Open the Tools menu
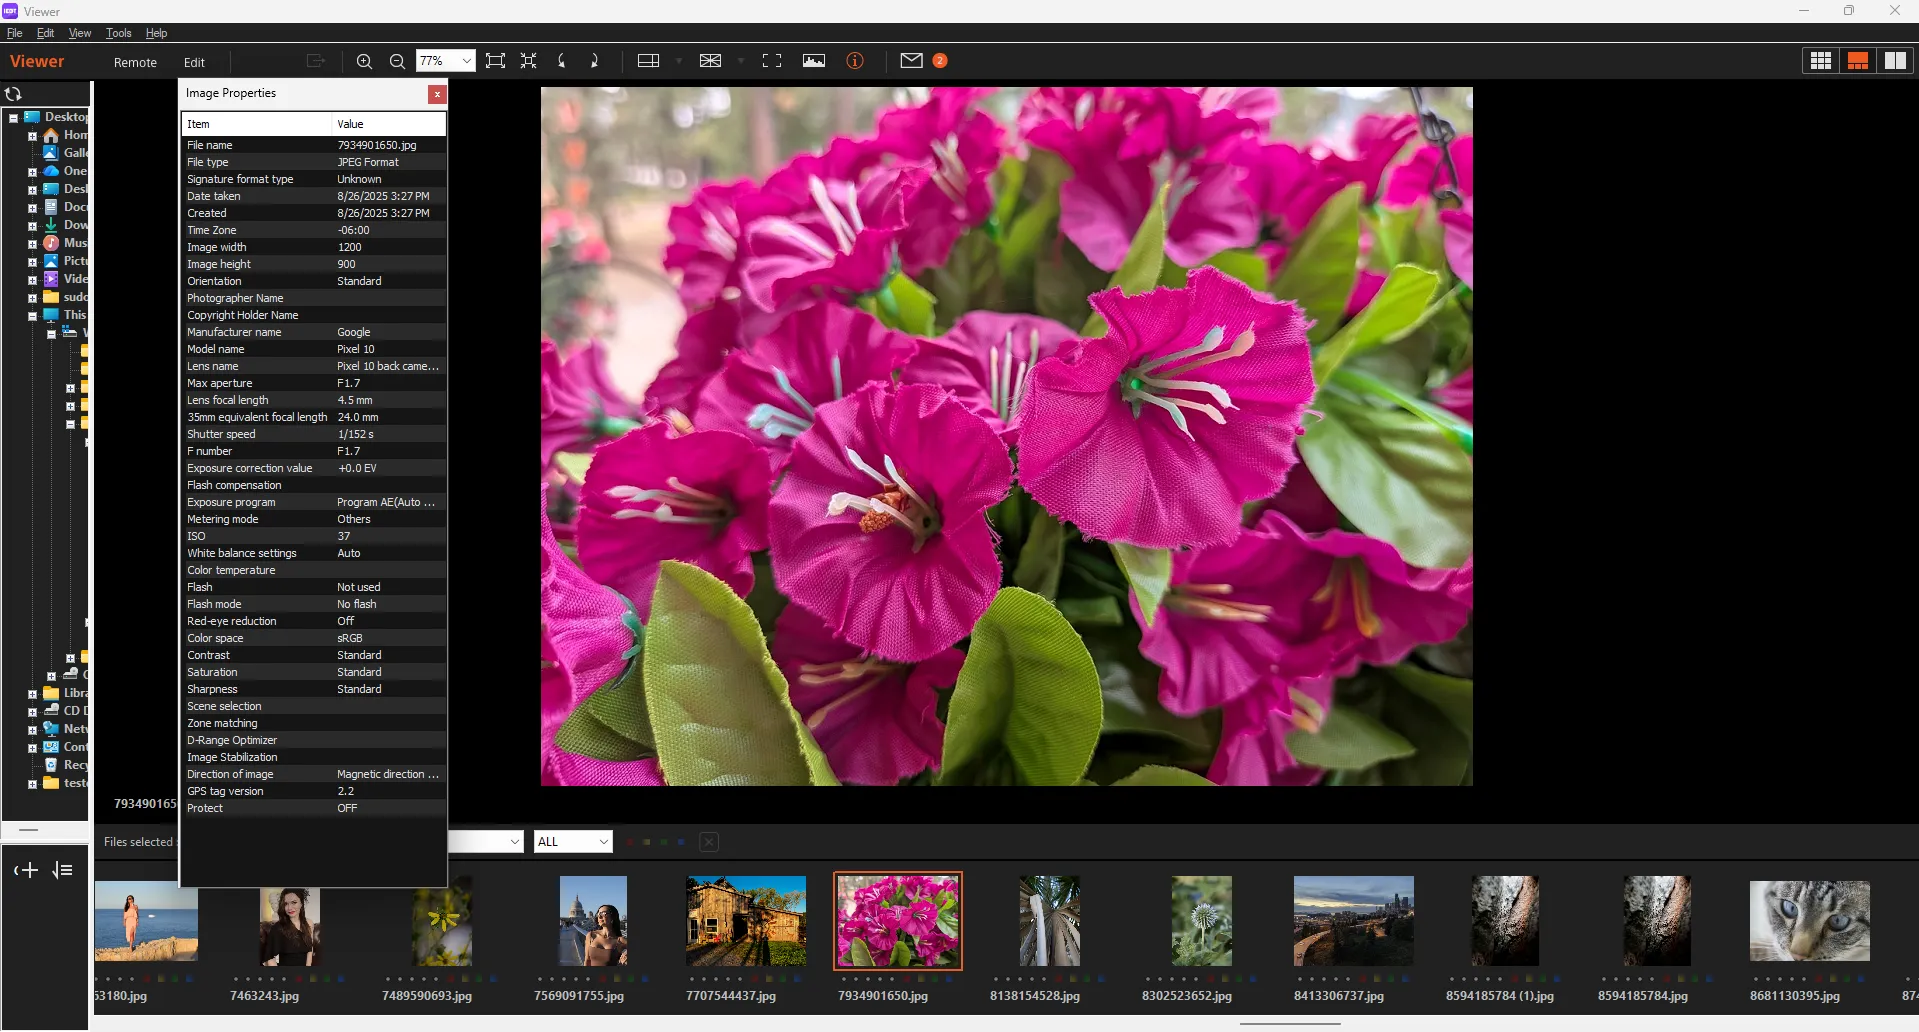 (118, 33)
